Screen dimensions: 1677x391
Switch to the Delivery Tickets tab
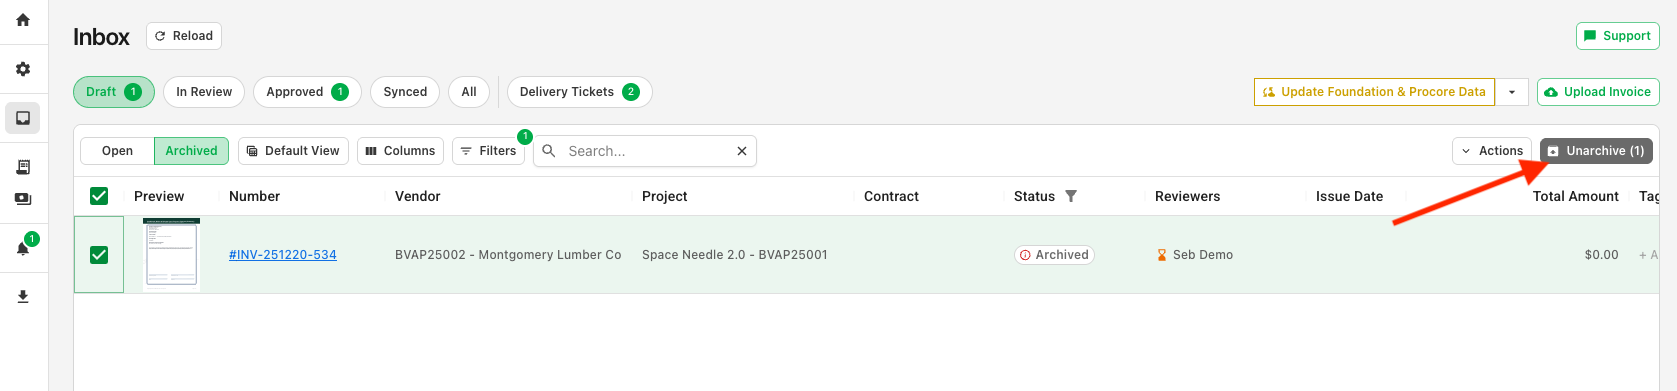(580, 92)
